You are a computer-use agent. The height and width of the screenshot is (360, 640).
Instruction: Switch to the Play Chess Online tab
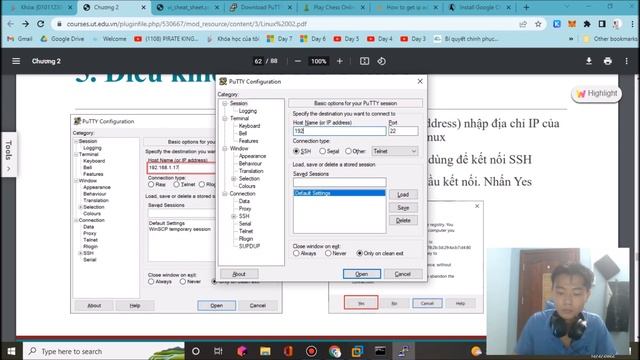334,7
